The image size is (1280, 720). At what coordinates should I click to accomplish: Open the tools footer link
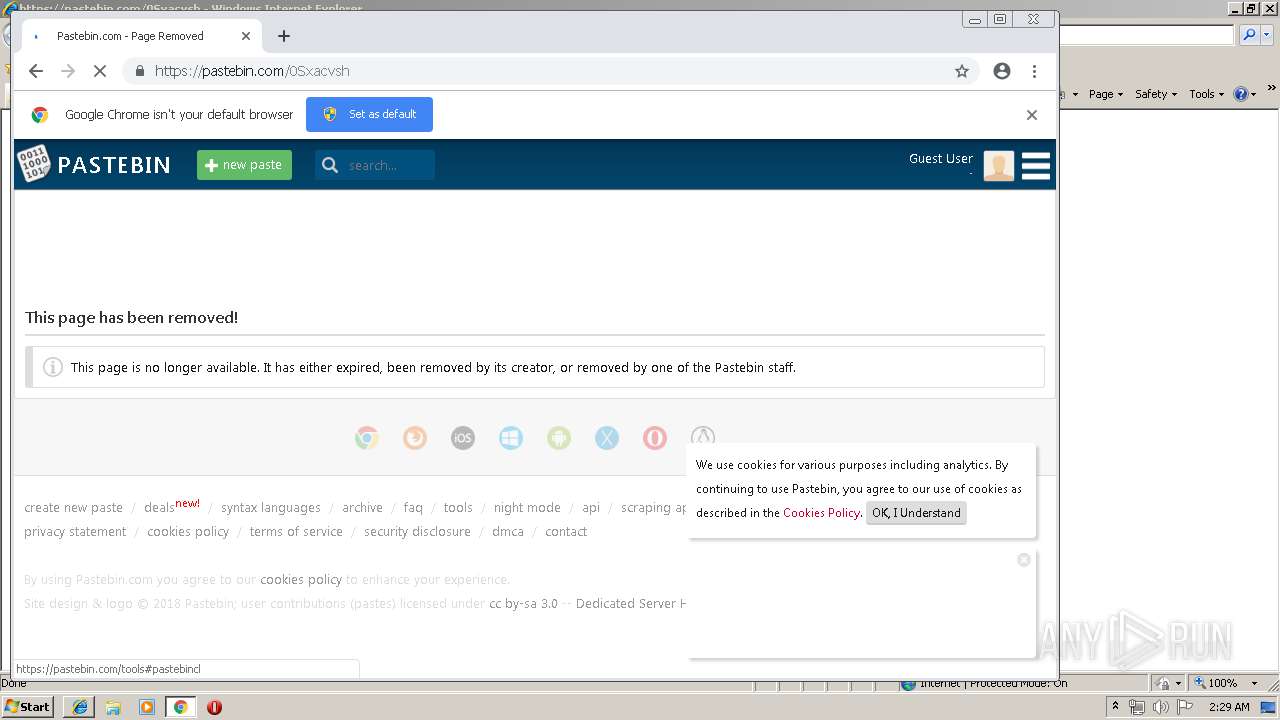click(458, 508)
